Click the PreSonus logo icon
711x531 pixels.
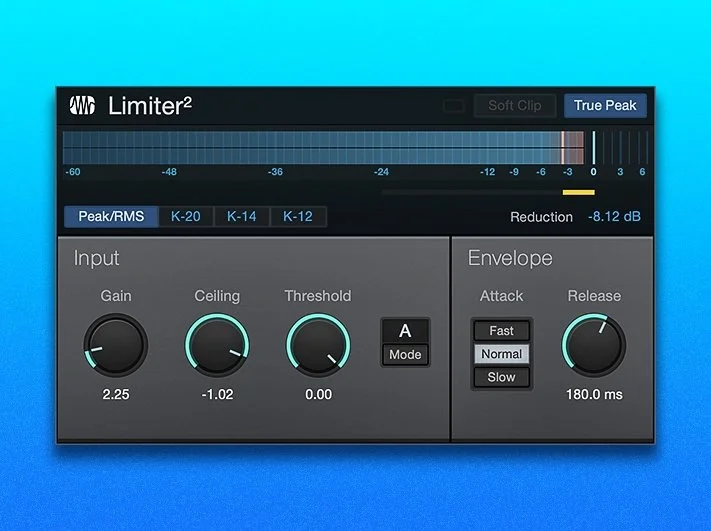(82, 106)
